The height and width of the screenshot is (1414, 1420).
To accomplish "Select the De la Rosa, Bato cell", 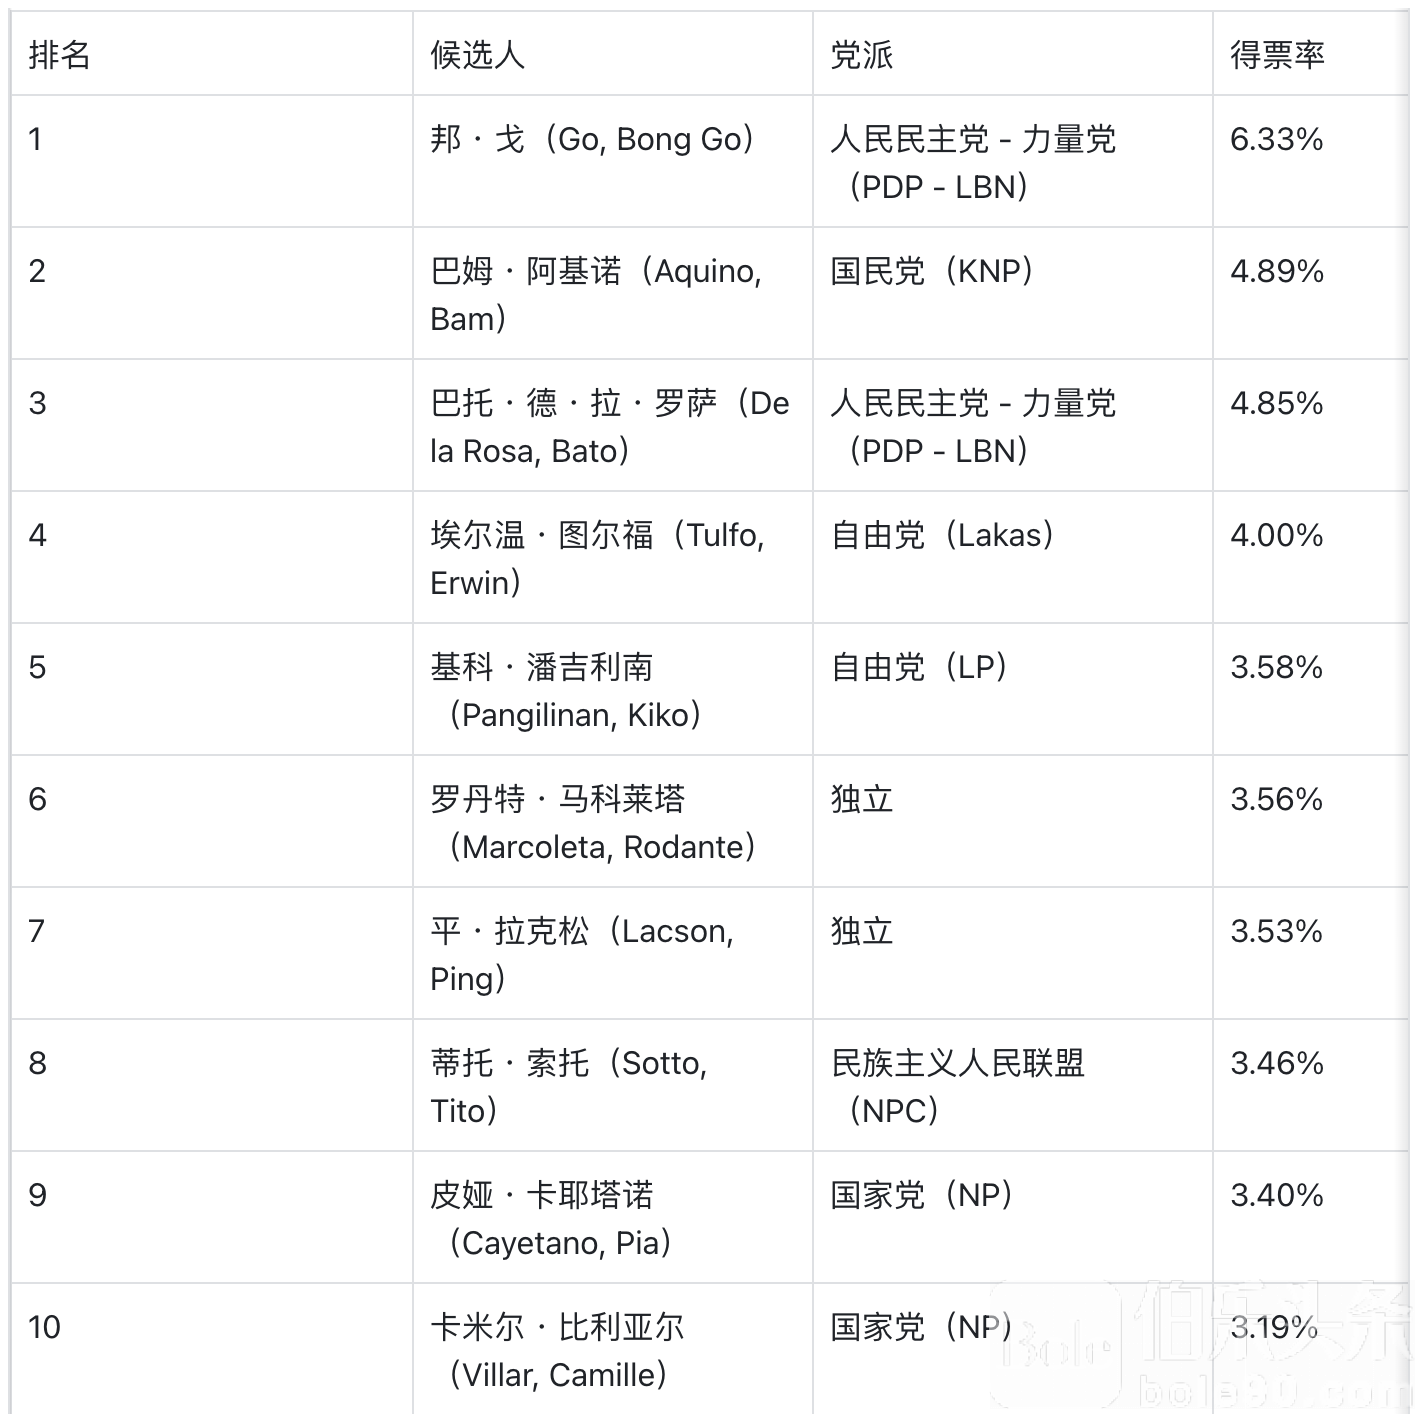I will [610, 426].
